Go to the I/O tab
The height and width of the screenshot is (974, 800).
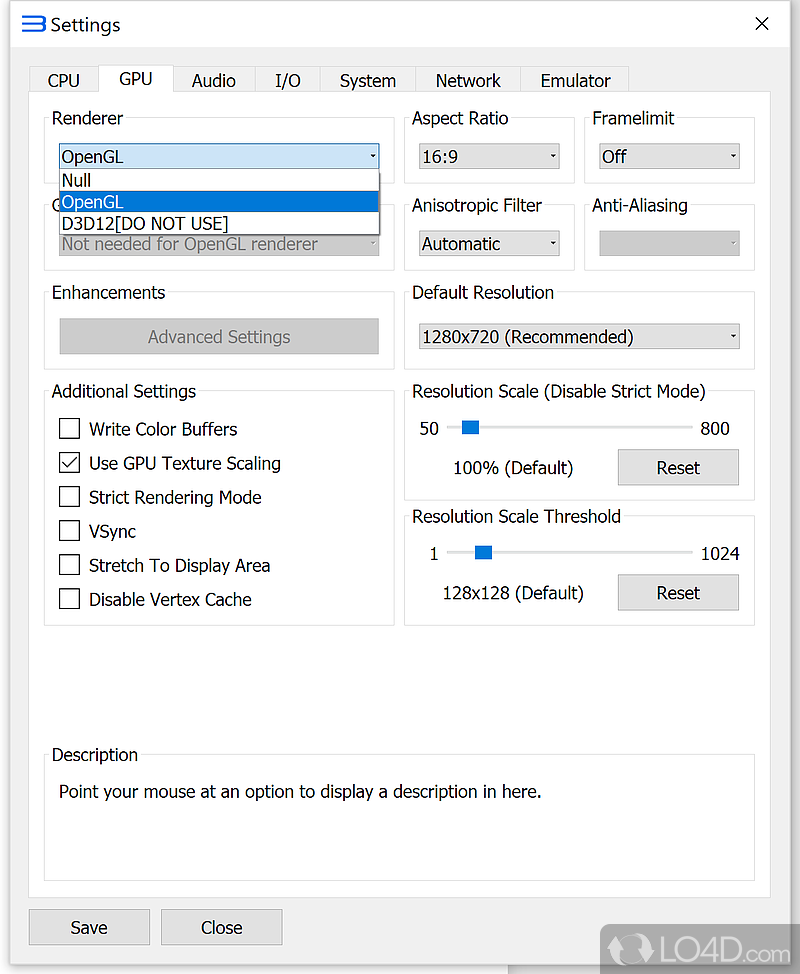coord(288,81)
